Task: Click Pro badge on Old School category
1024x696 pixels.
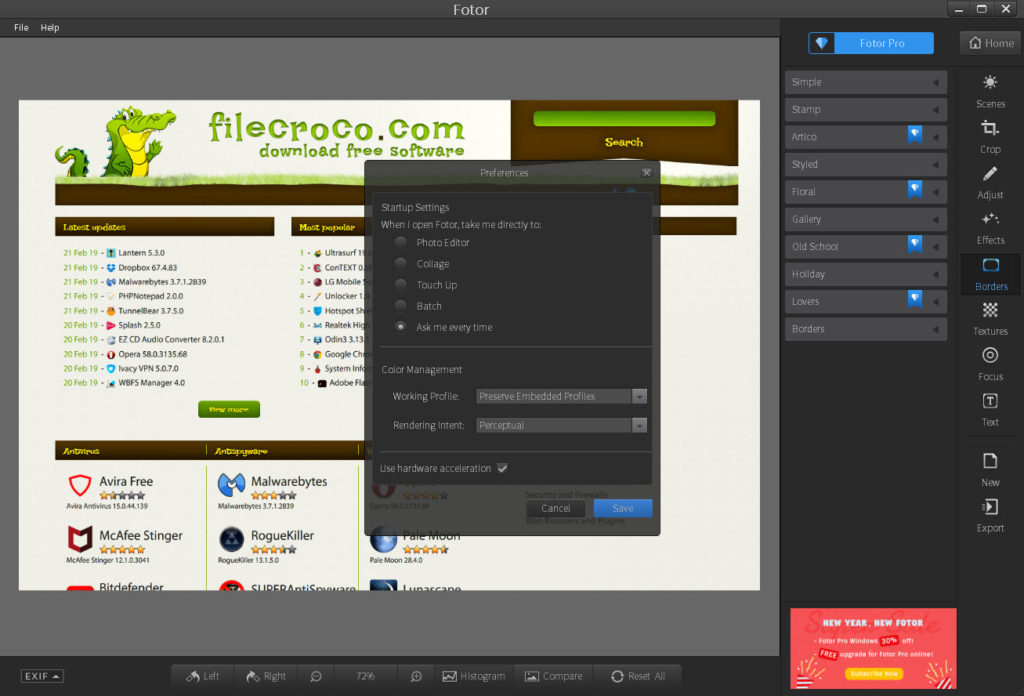Action: (x=915, y=244)
